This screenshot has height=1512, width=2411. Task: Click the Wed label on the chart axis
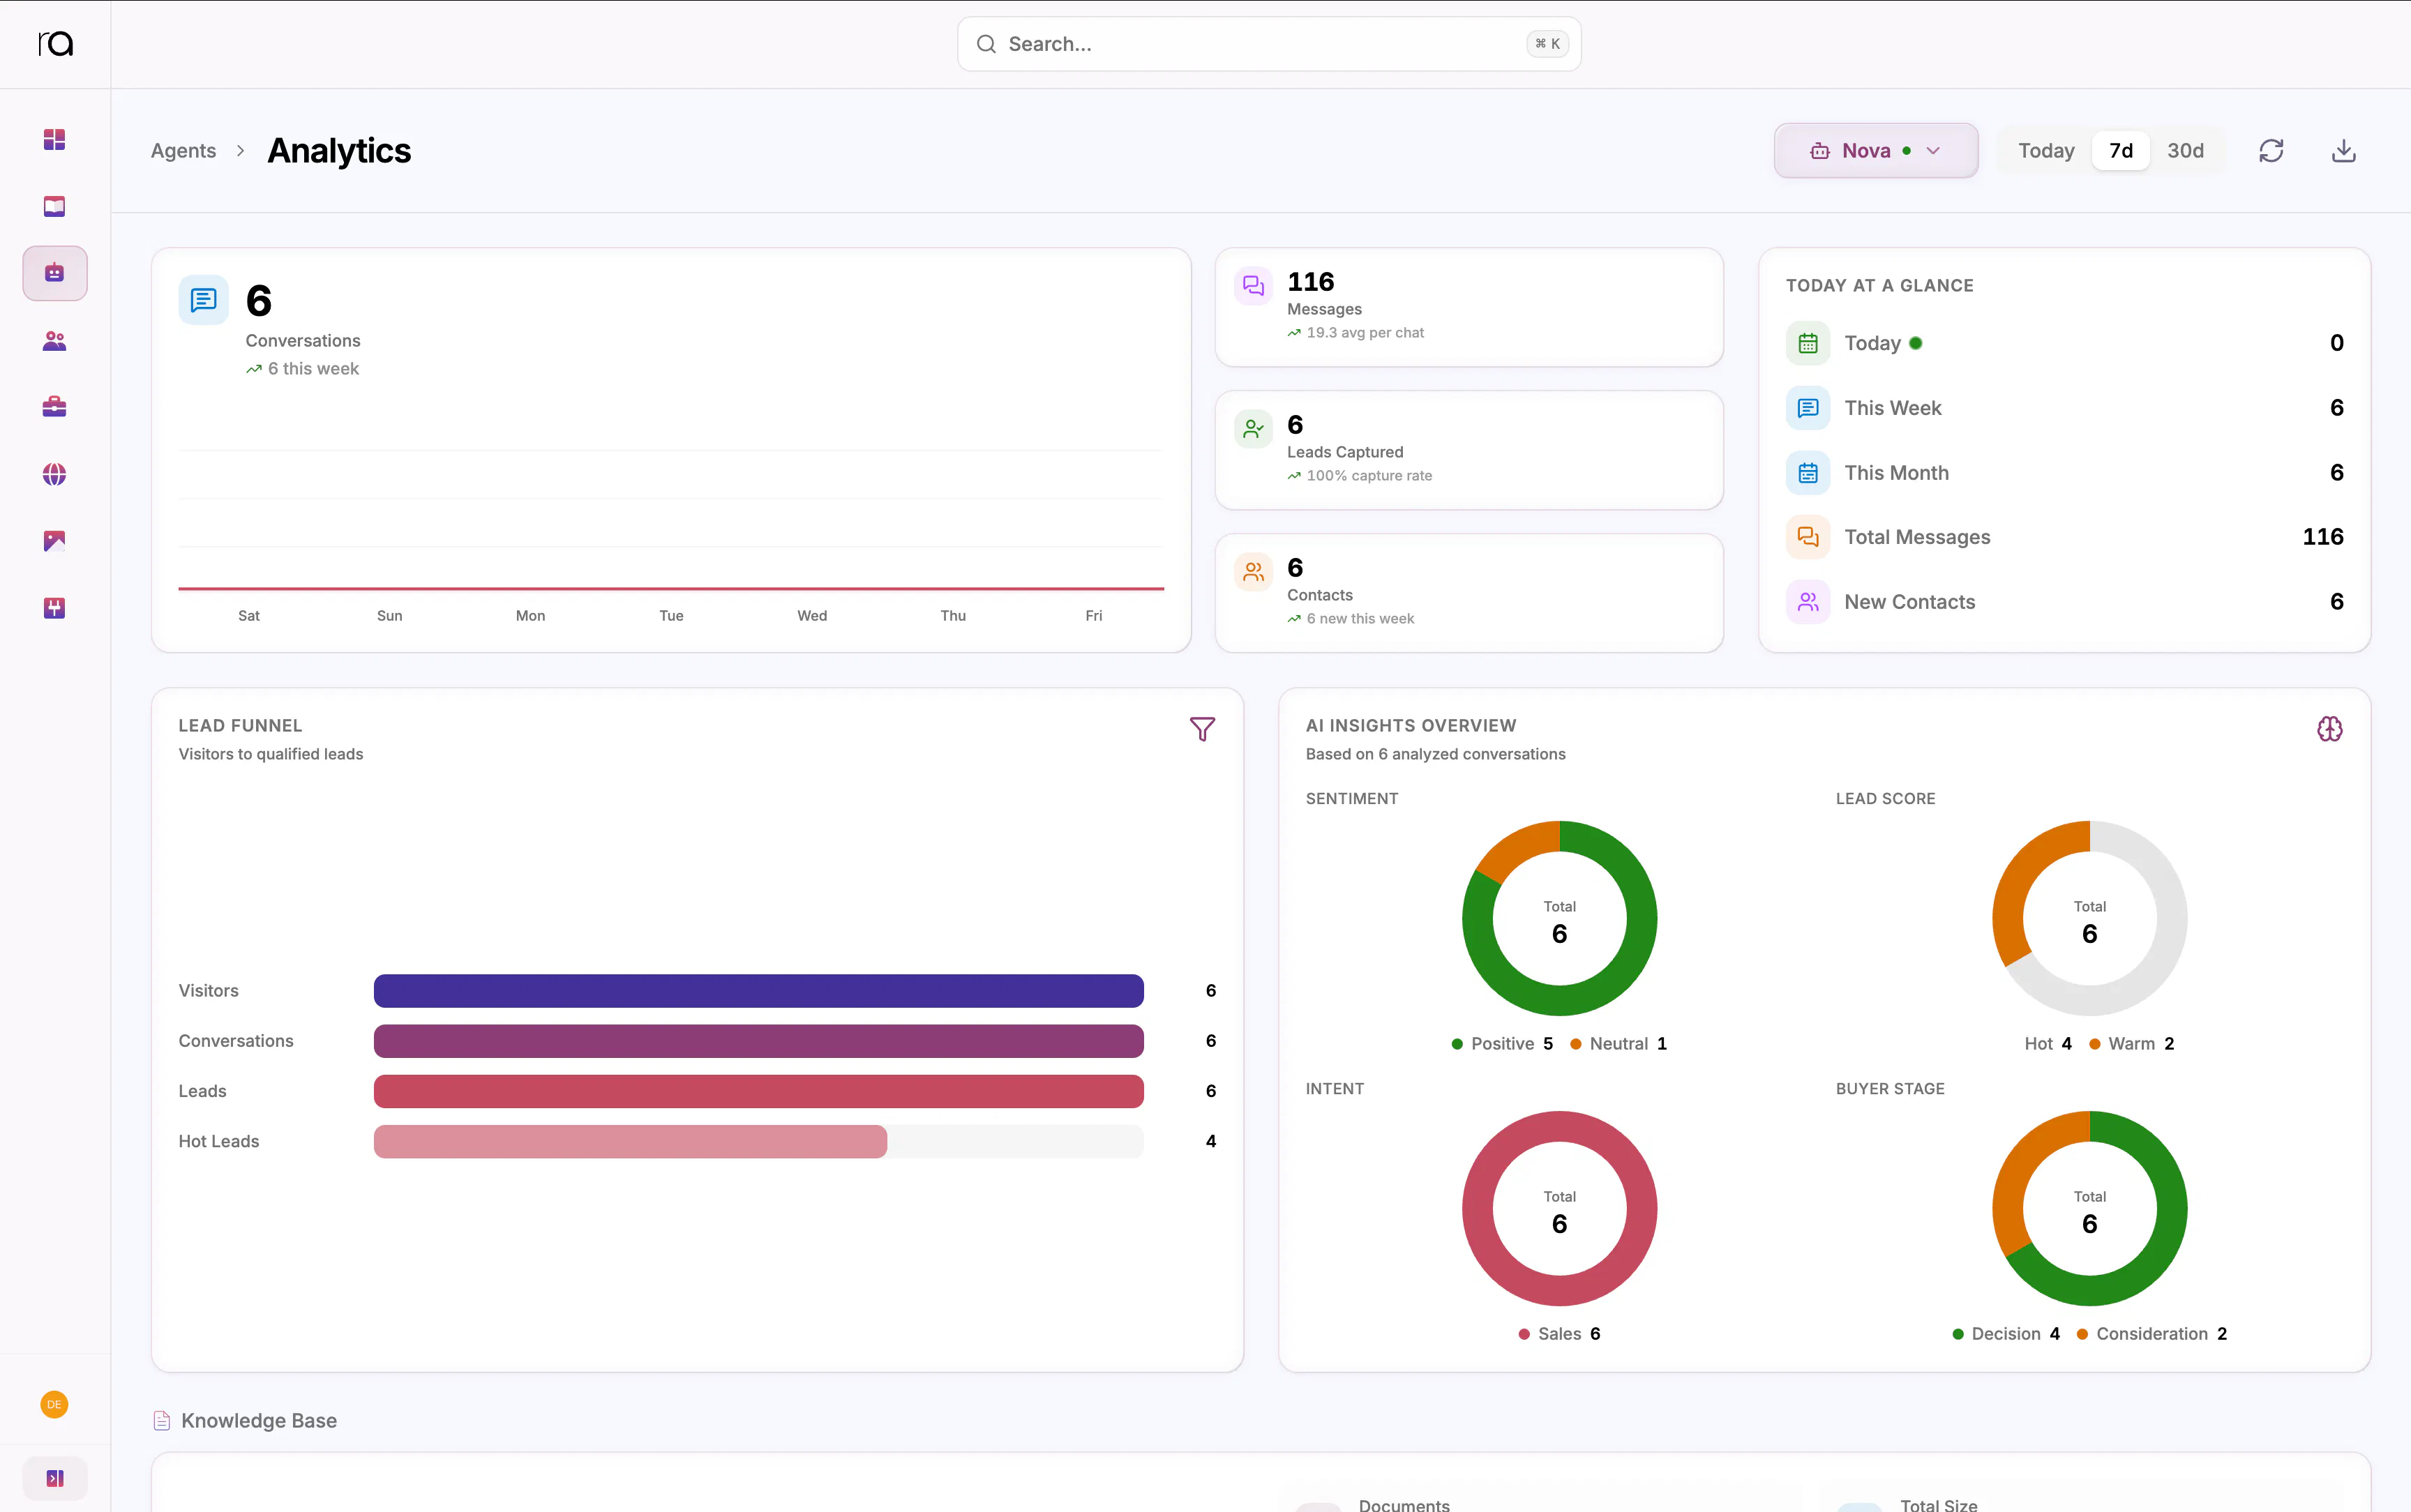coord(812,616)
